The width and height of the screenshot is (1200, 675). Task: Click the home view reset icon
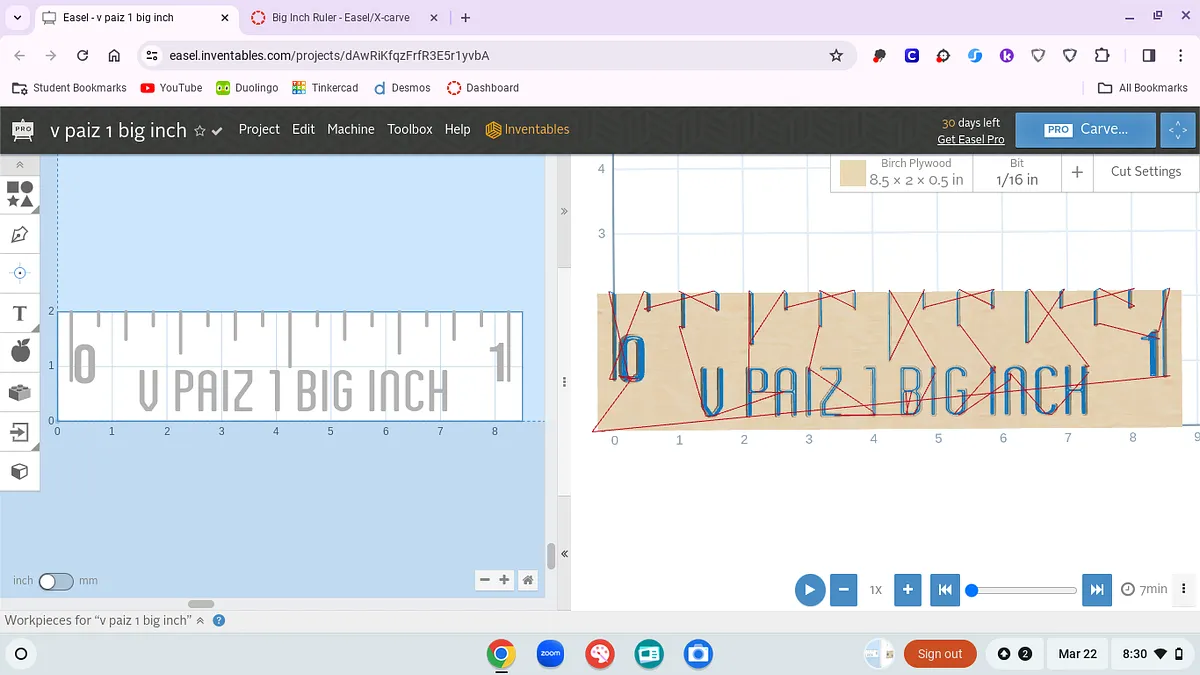coord(528,579)
